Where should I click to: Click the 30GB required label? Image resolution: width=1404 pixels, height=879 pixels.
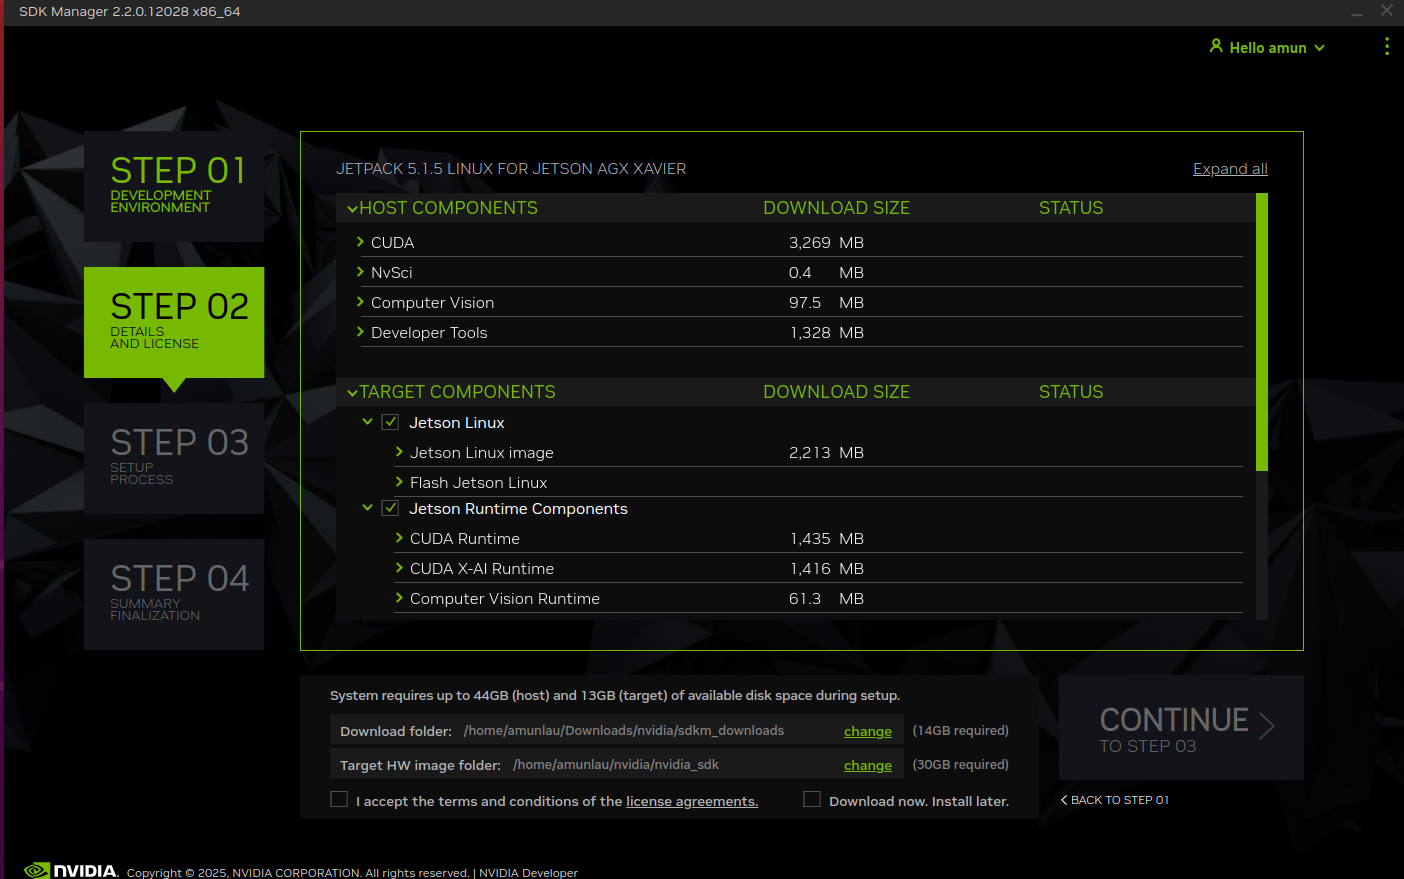tap(961, 765)
